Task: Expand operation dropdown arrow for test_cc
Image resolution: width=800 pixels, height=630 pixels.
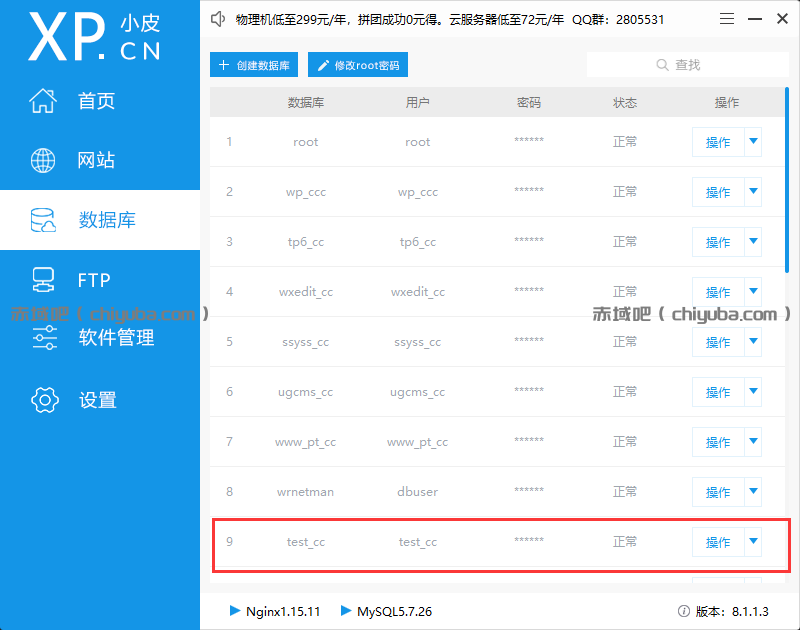Action: click(753, 542)
